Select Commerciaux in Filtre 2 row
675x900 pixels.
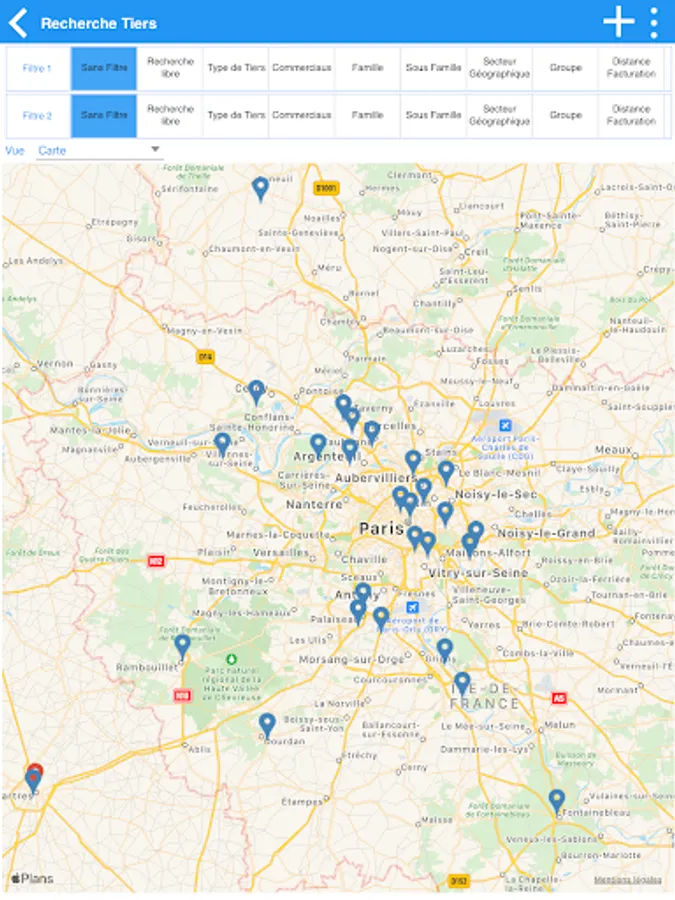pyautogui.click(x=302, y=116)
